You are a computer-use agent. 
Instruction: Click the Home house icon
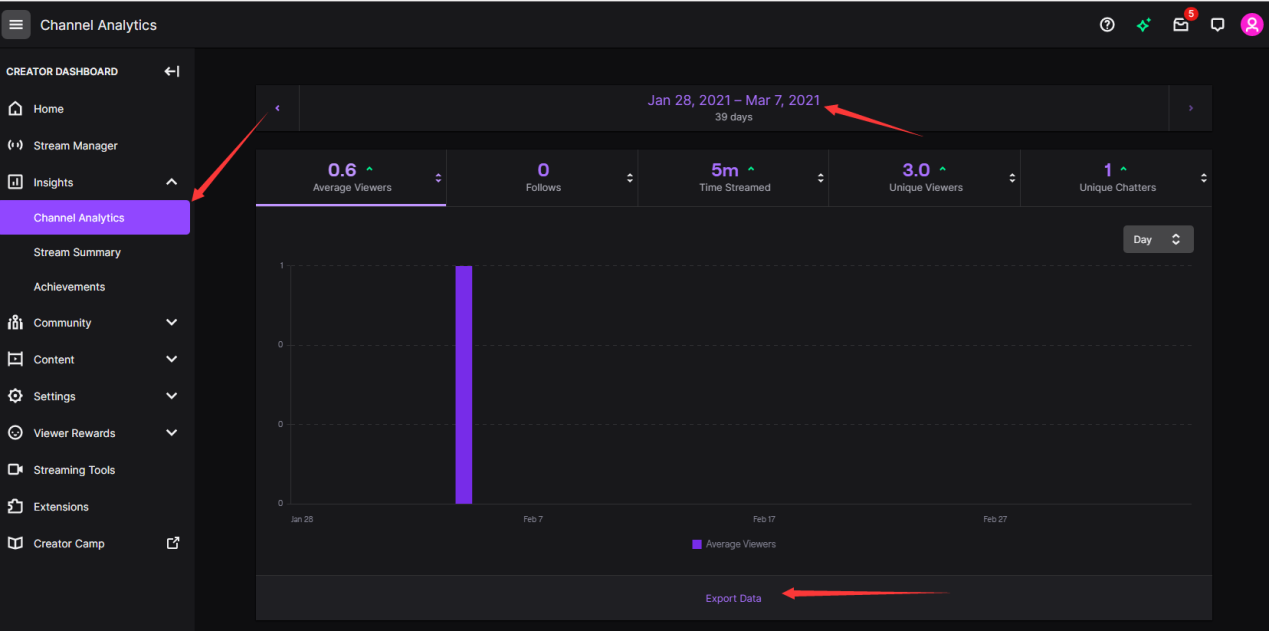(15, 108)
